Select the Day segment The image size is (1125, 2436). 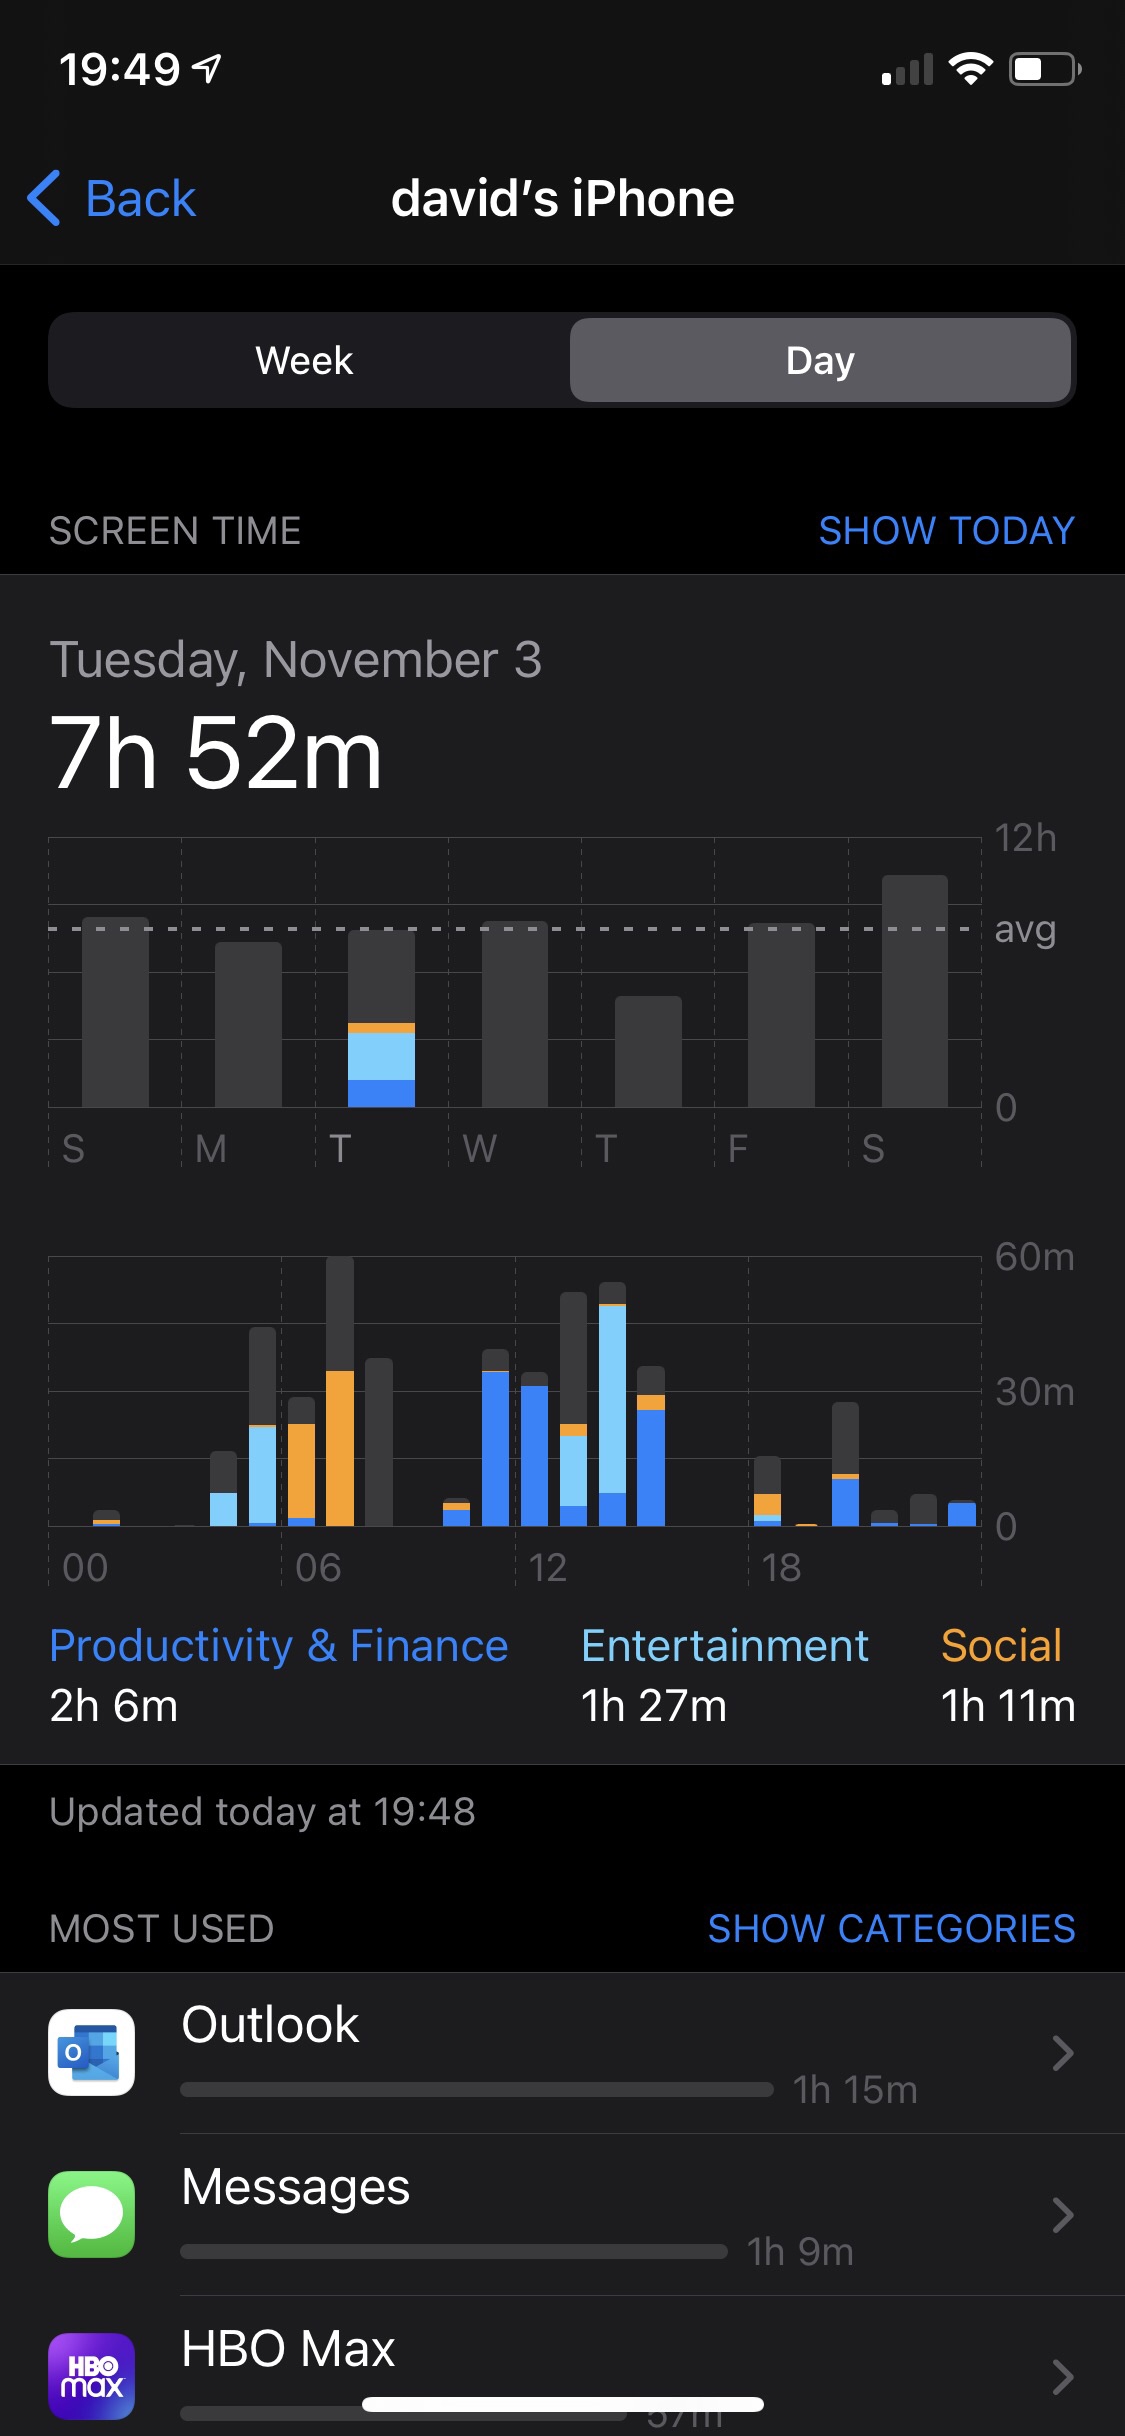pyautogui.click(x=820, y=360)
